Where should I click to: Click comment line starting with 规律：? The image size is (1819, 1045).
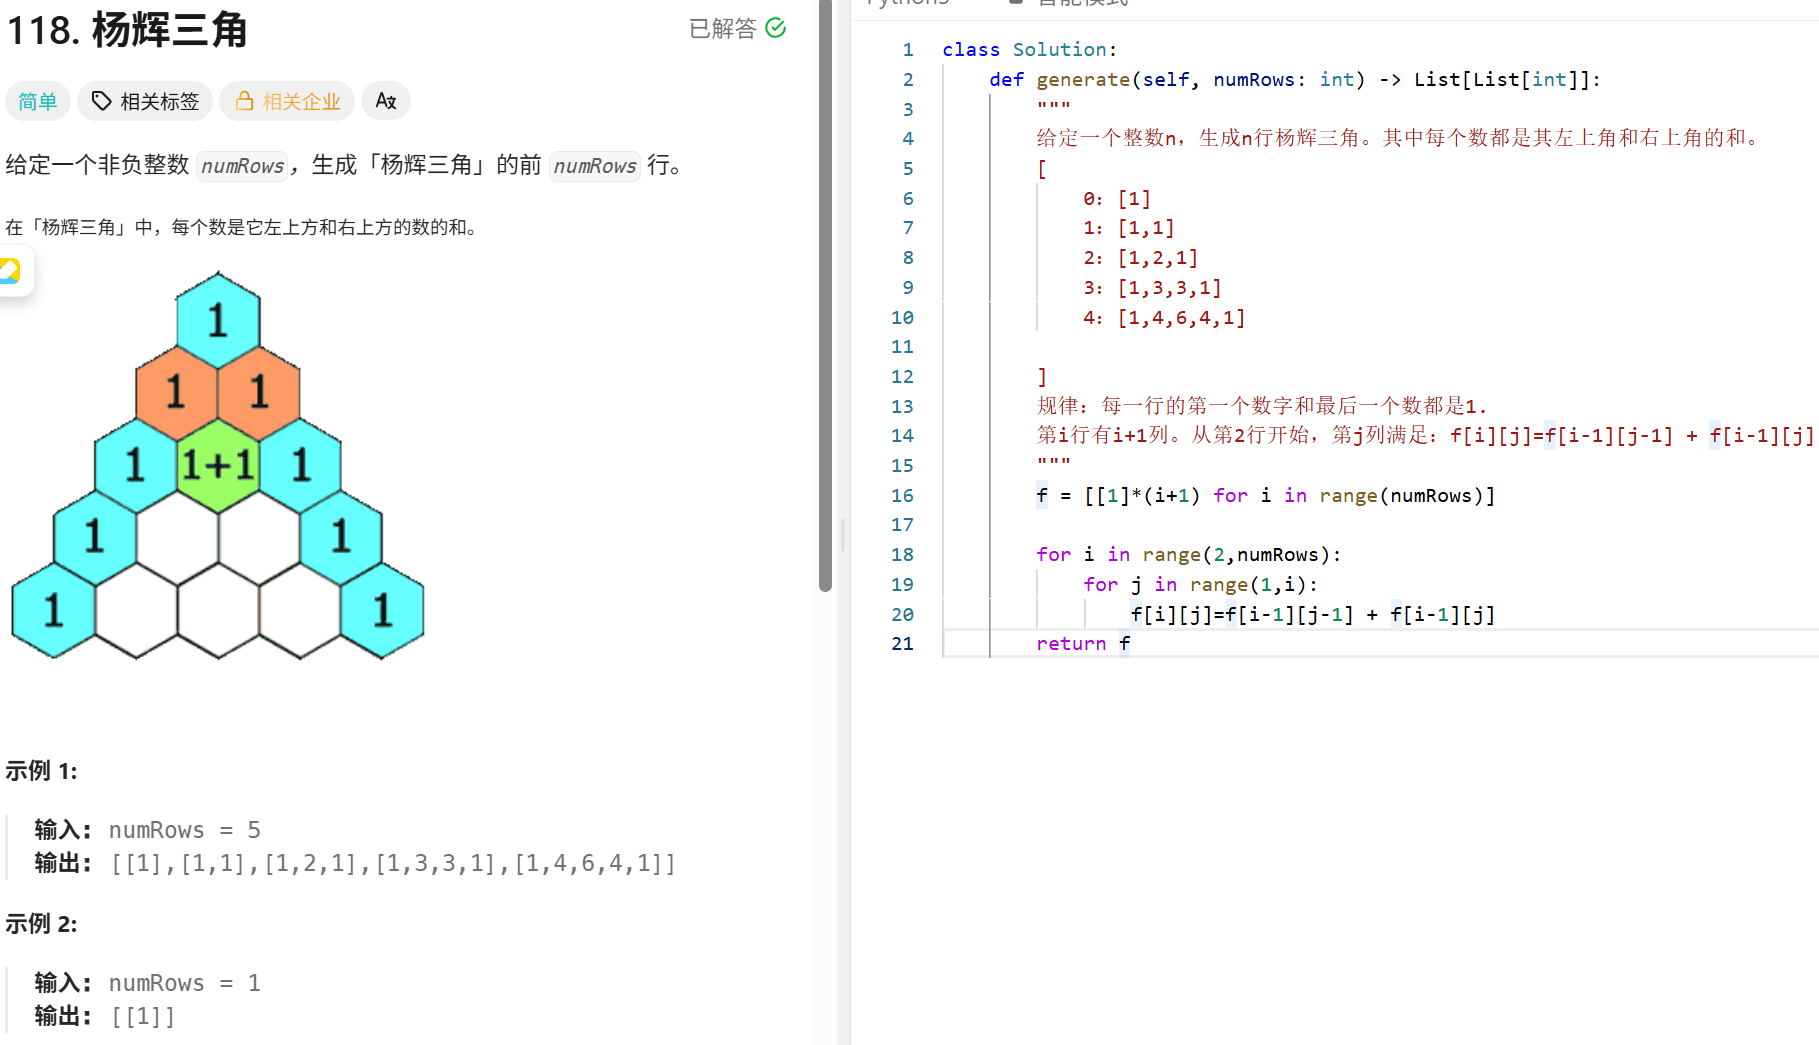tap(1262, 406)
